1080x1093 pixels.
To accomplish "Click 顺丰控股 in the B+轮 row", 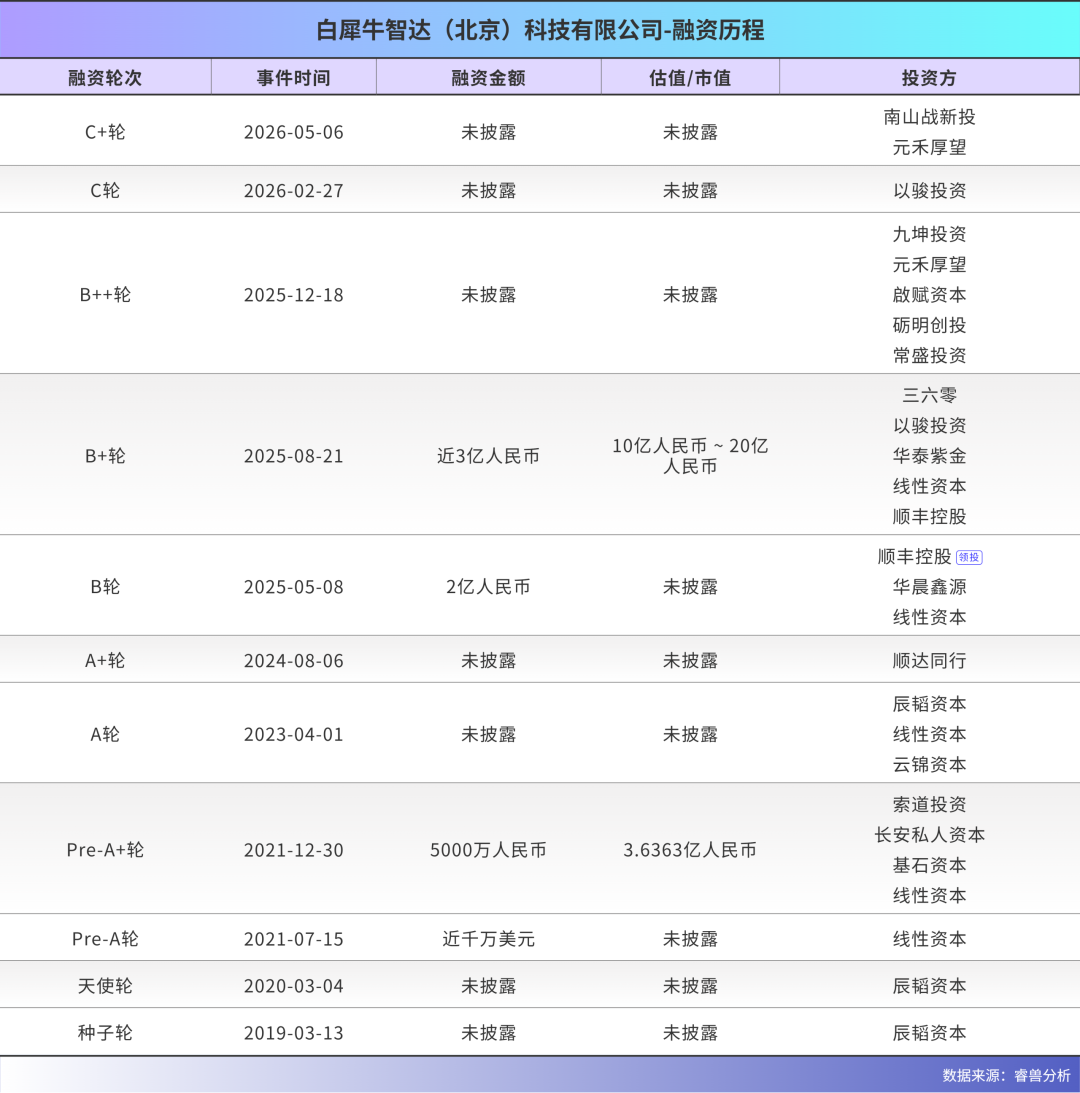I will [929, 517].
